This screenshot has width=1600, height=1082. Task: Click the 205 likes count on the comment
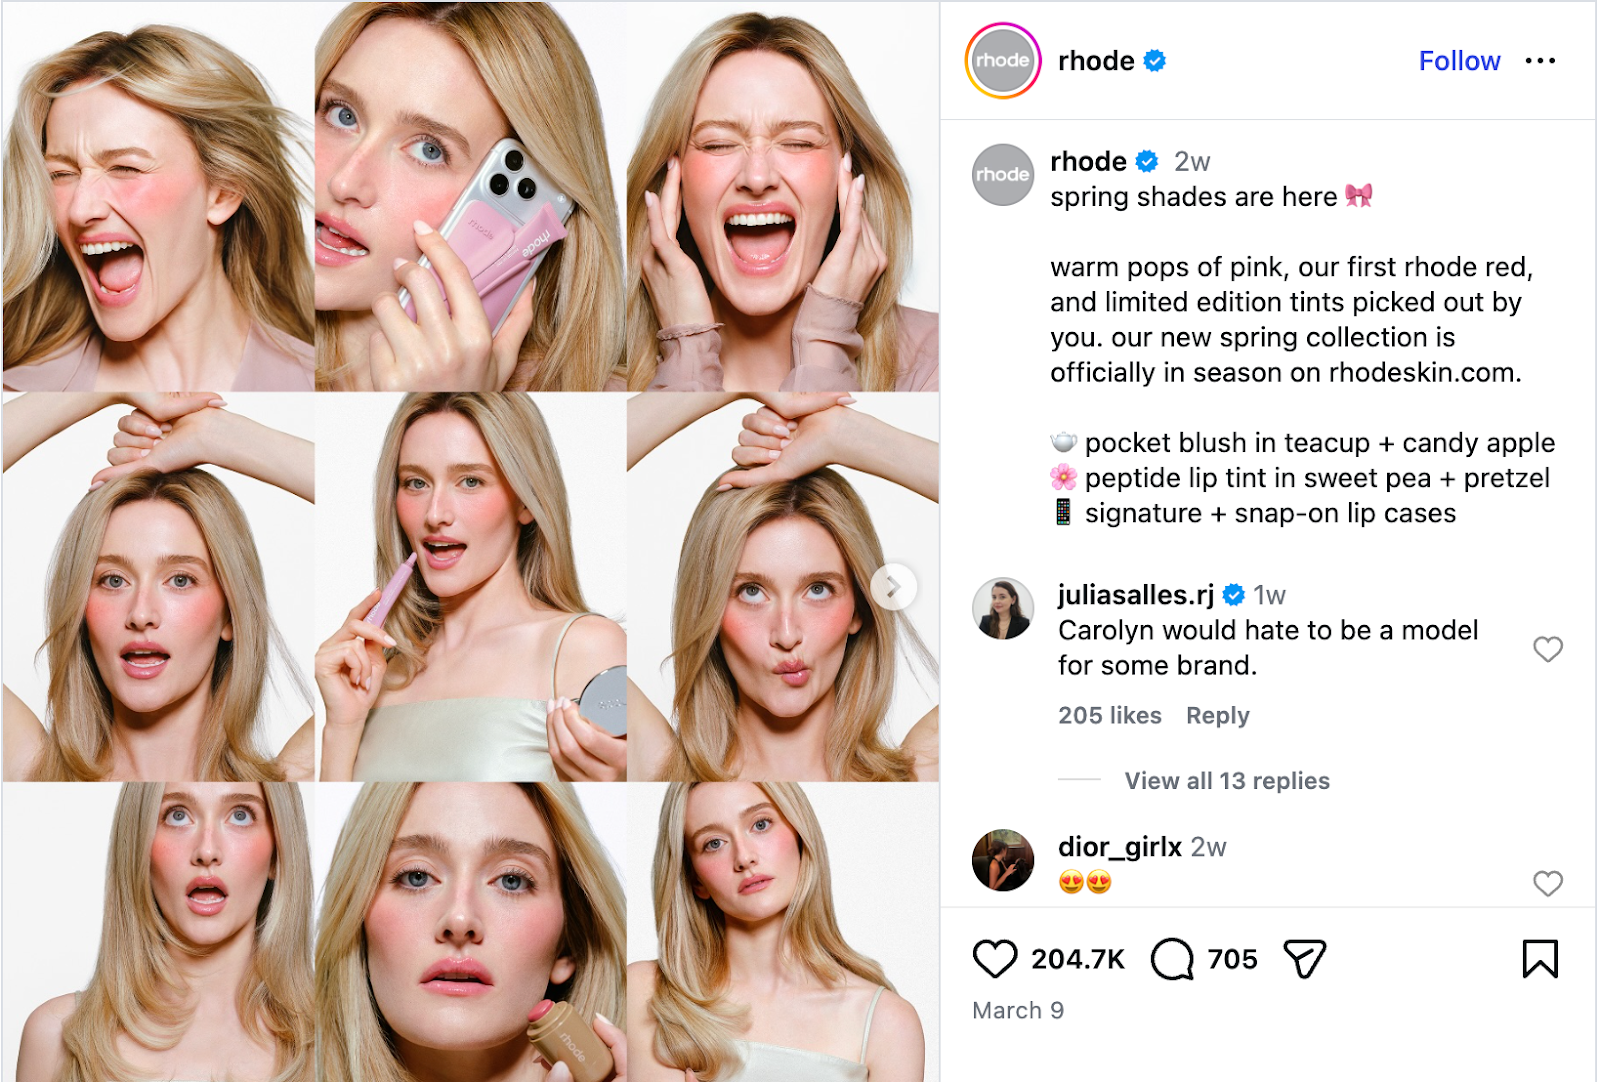click(x=1110, y=715)
